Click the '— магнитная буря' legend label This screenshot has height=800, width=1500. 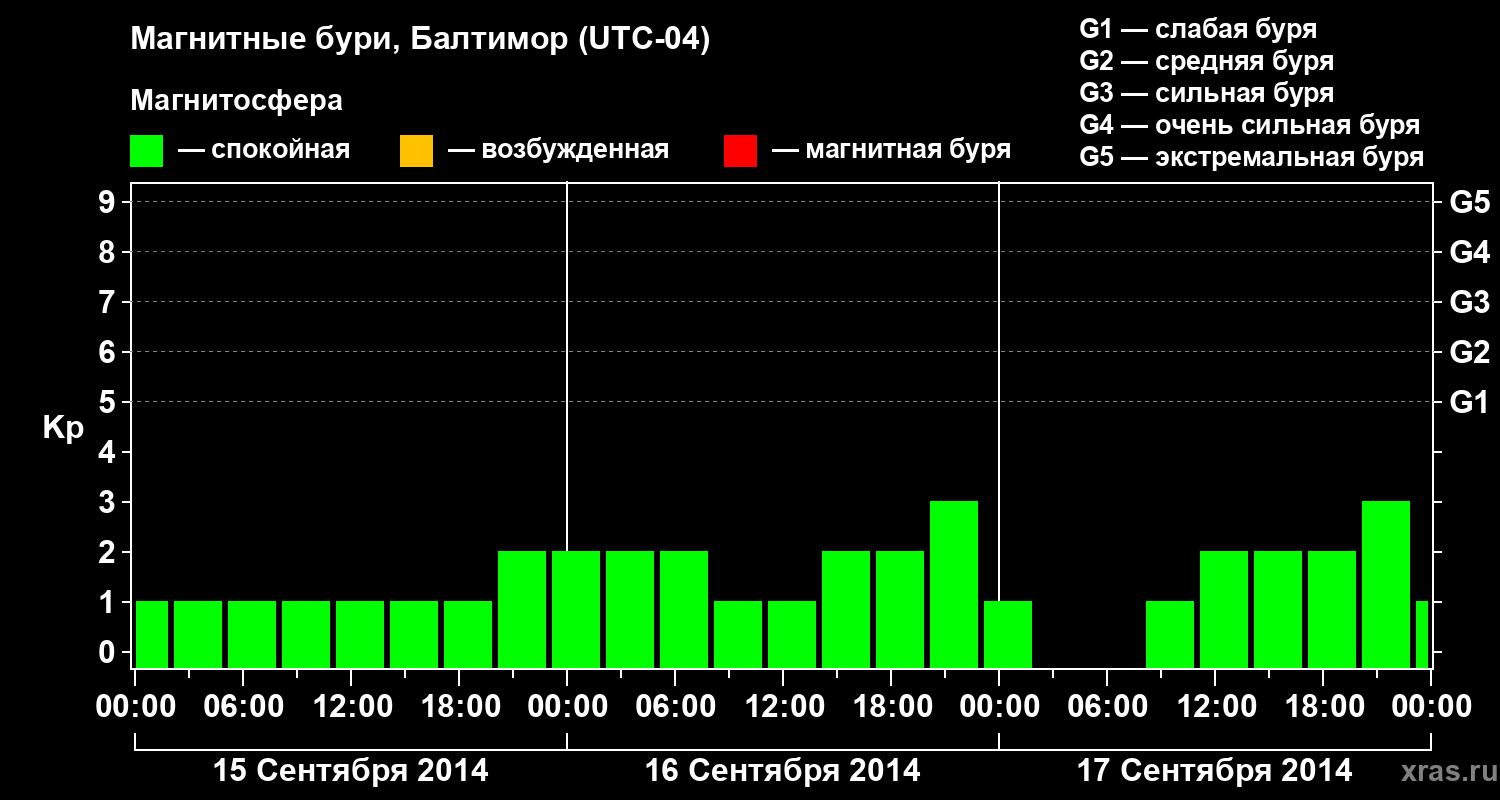pyautogui.click(x=891, y=150)
